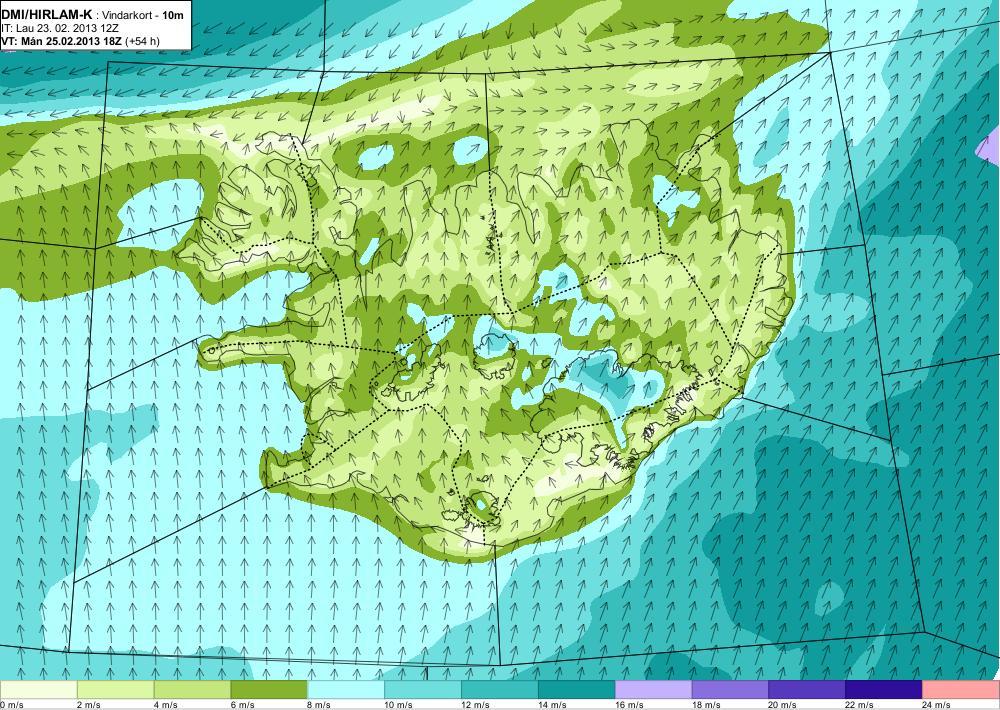Click the "(+54 h)" forecast offset text
The height and width of the screenshot is (710, 1000).
143,41
